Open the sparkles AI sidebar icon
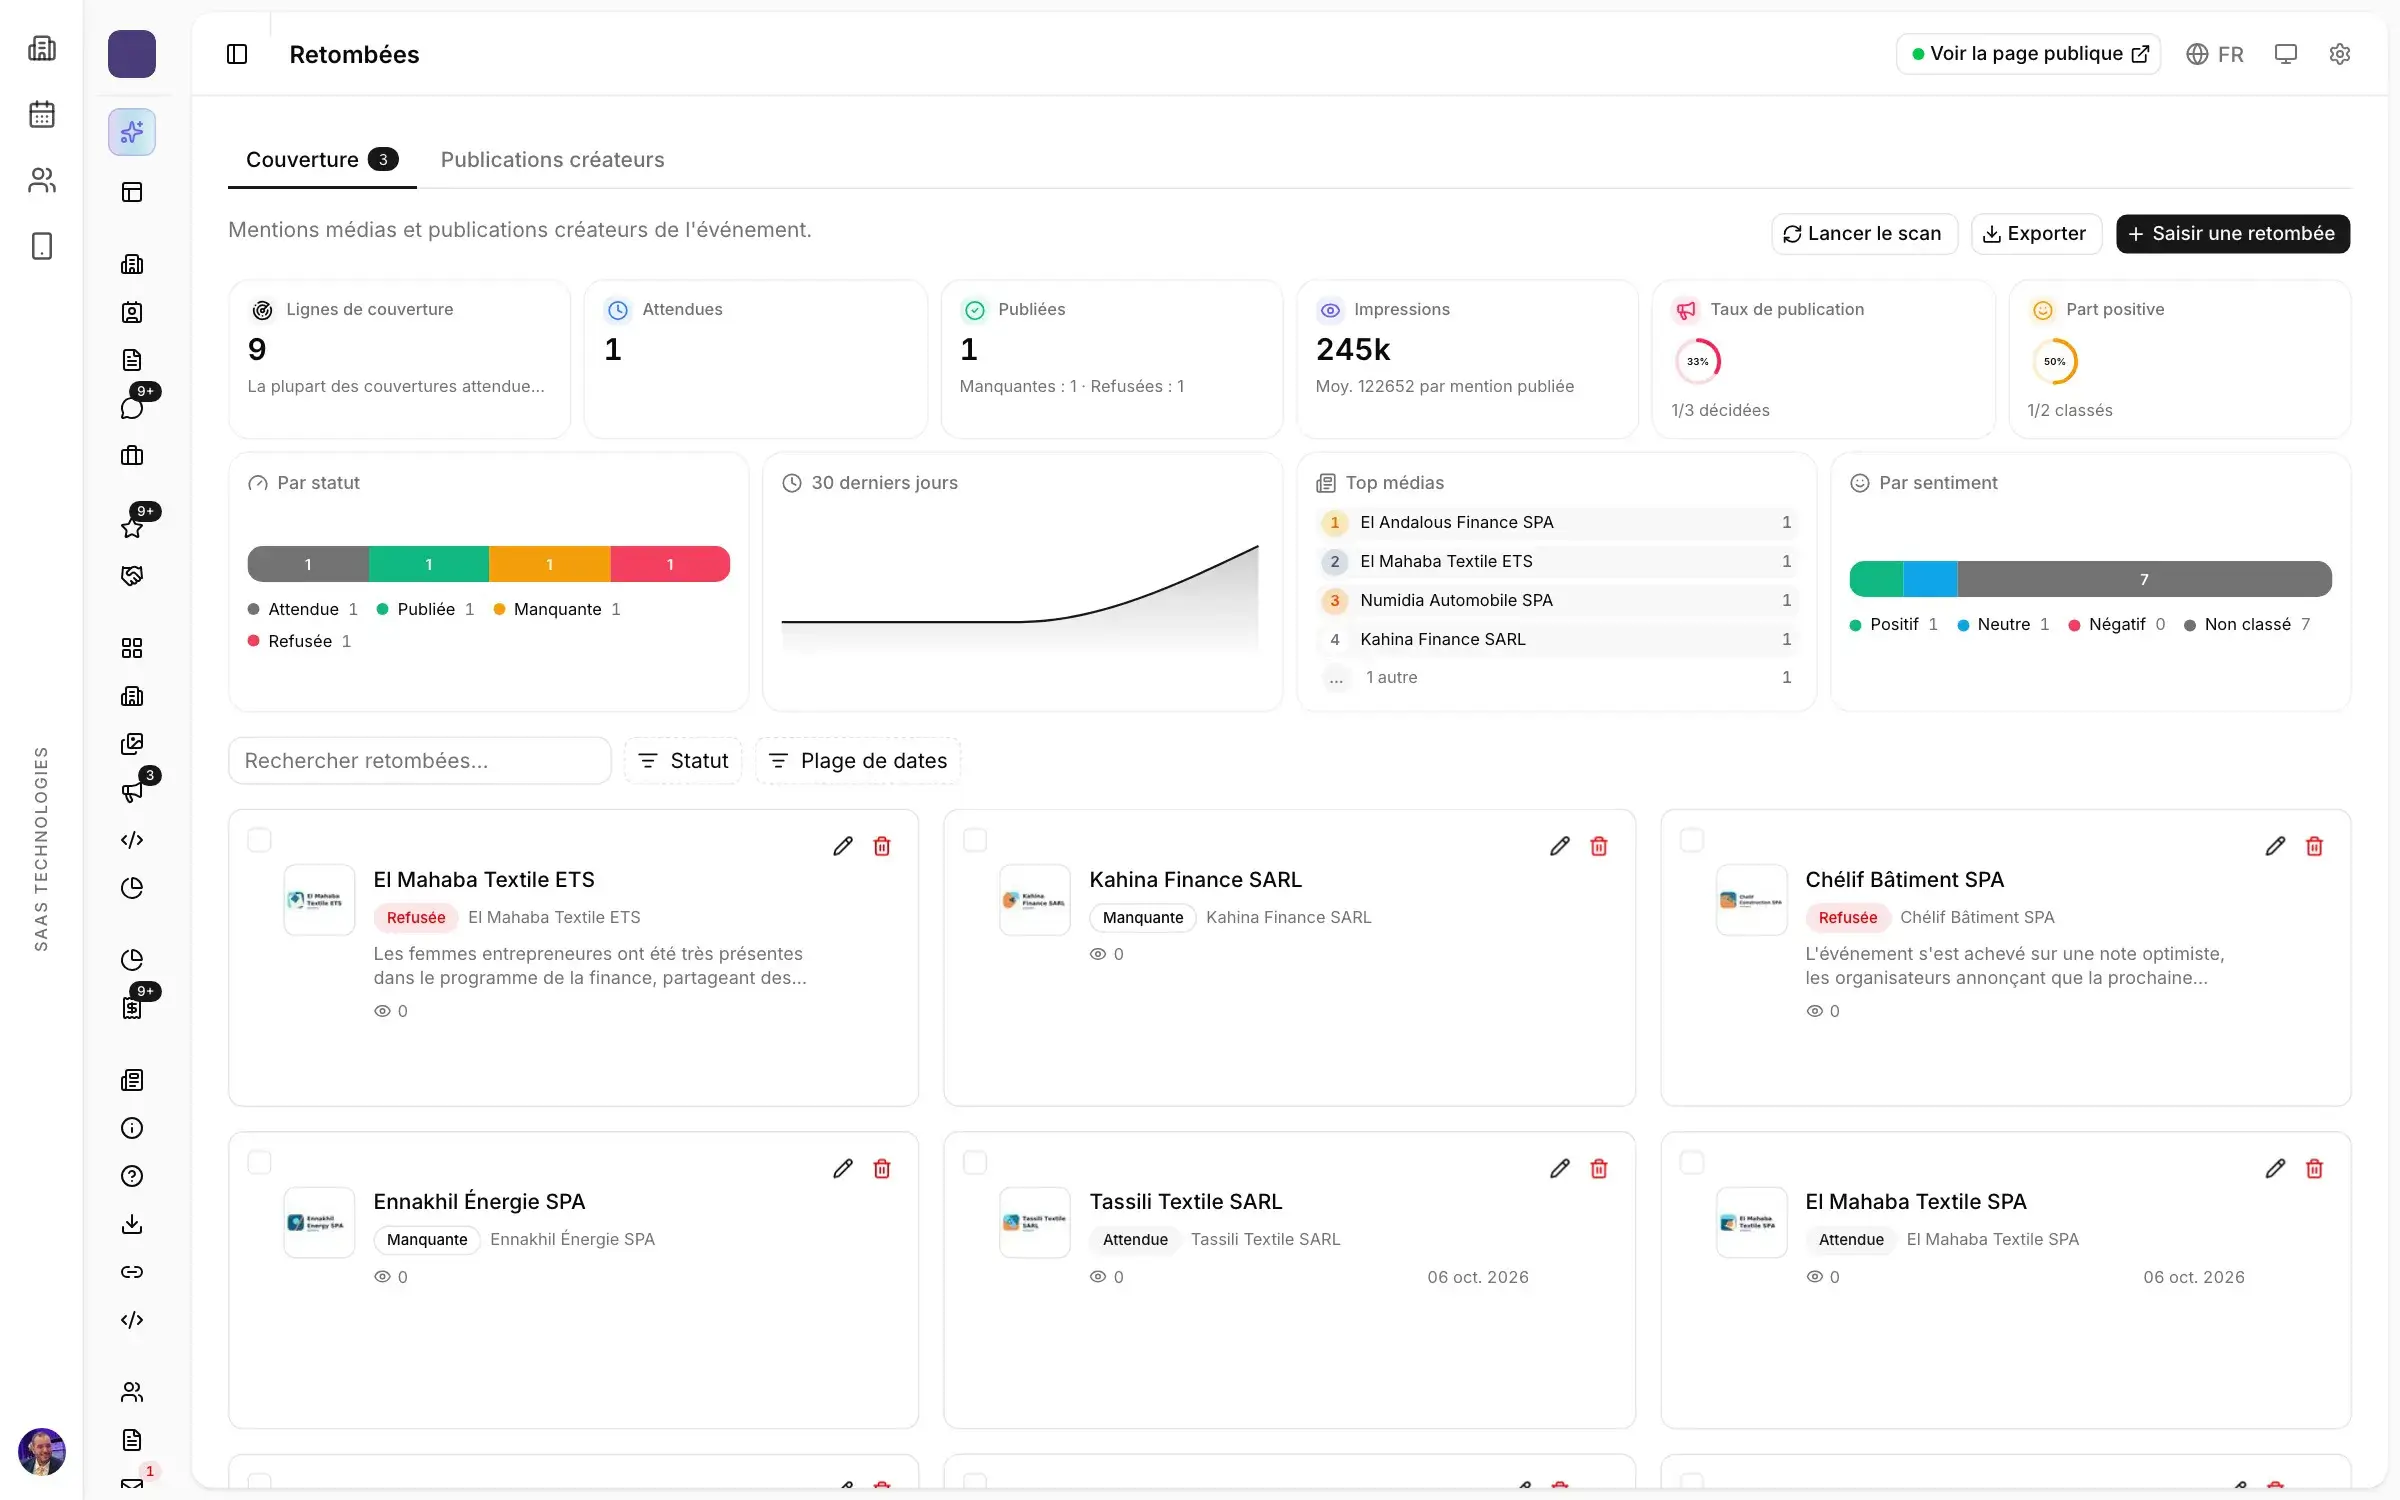2400x1500 pixels. [x=132, y=132]
